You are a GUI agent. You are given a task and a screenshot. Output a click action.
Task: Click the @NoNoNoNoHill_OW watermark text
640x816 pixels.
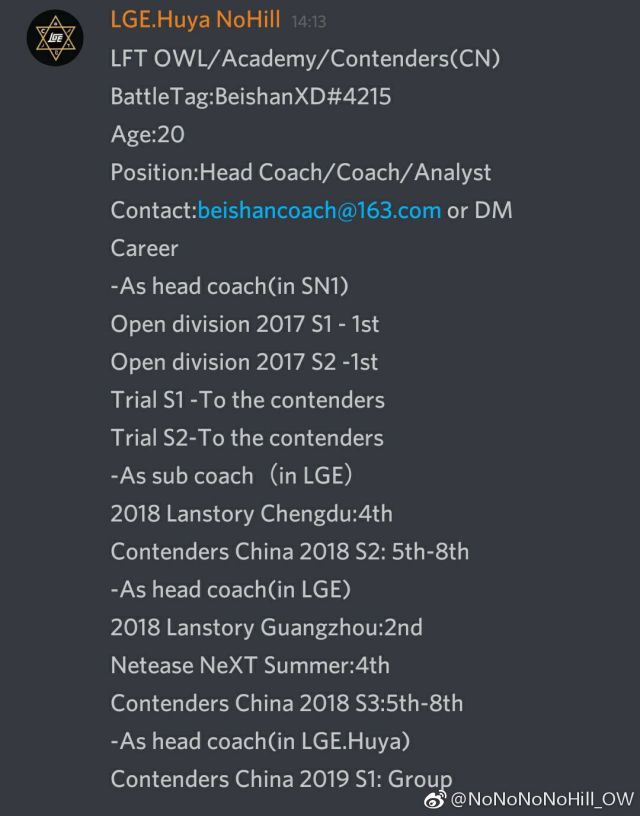[x=541, y=799]
